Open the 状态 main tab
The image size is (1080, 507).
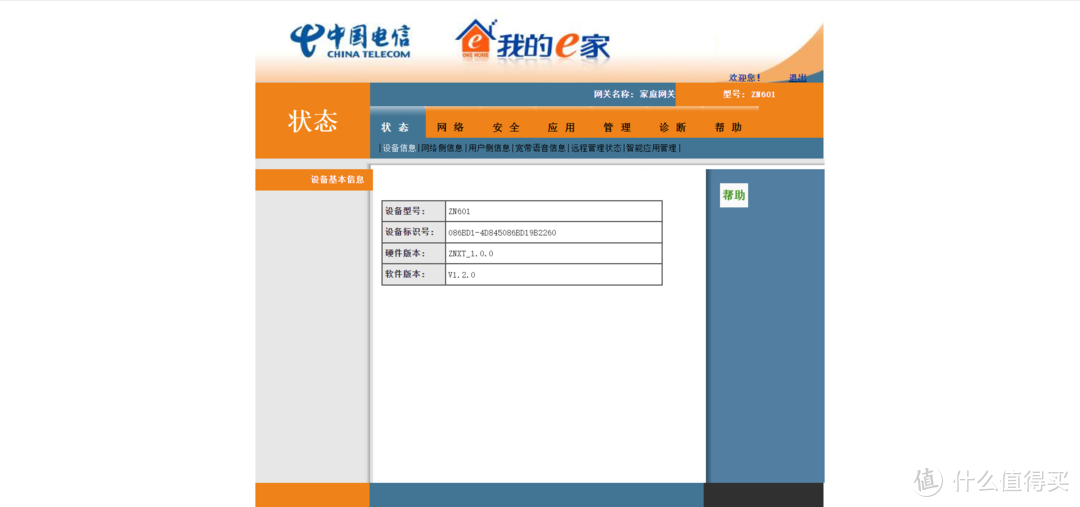[395, 127]
